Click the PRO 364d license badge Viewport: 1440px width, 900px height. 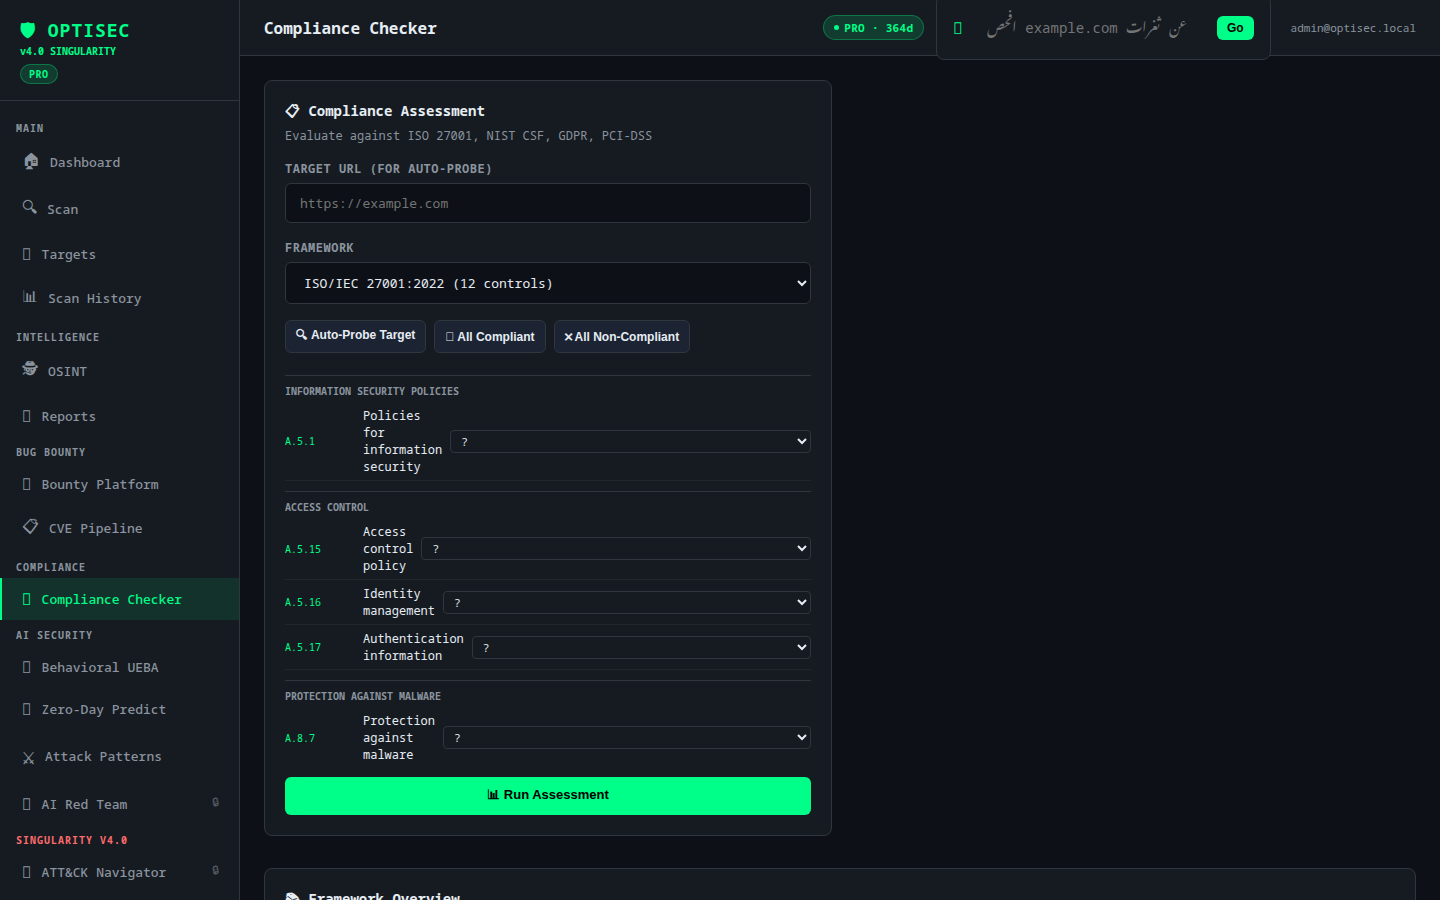pyautogui.click(x=873, y=28)
